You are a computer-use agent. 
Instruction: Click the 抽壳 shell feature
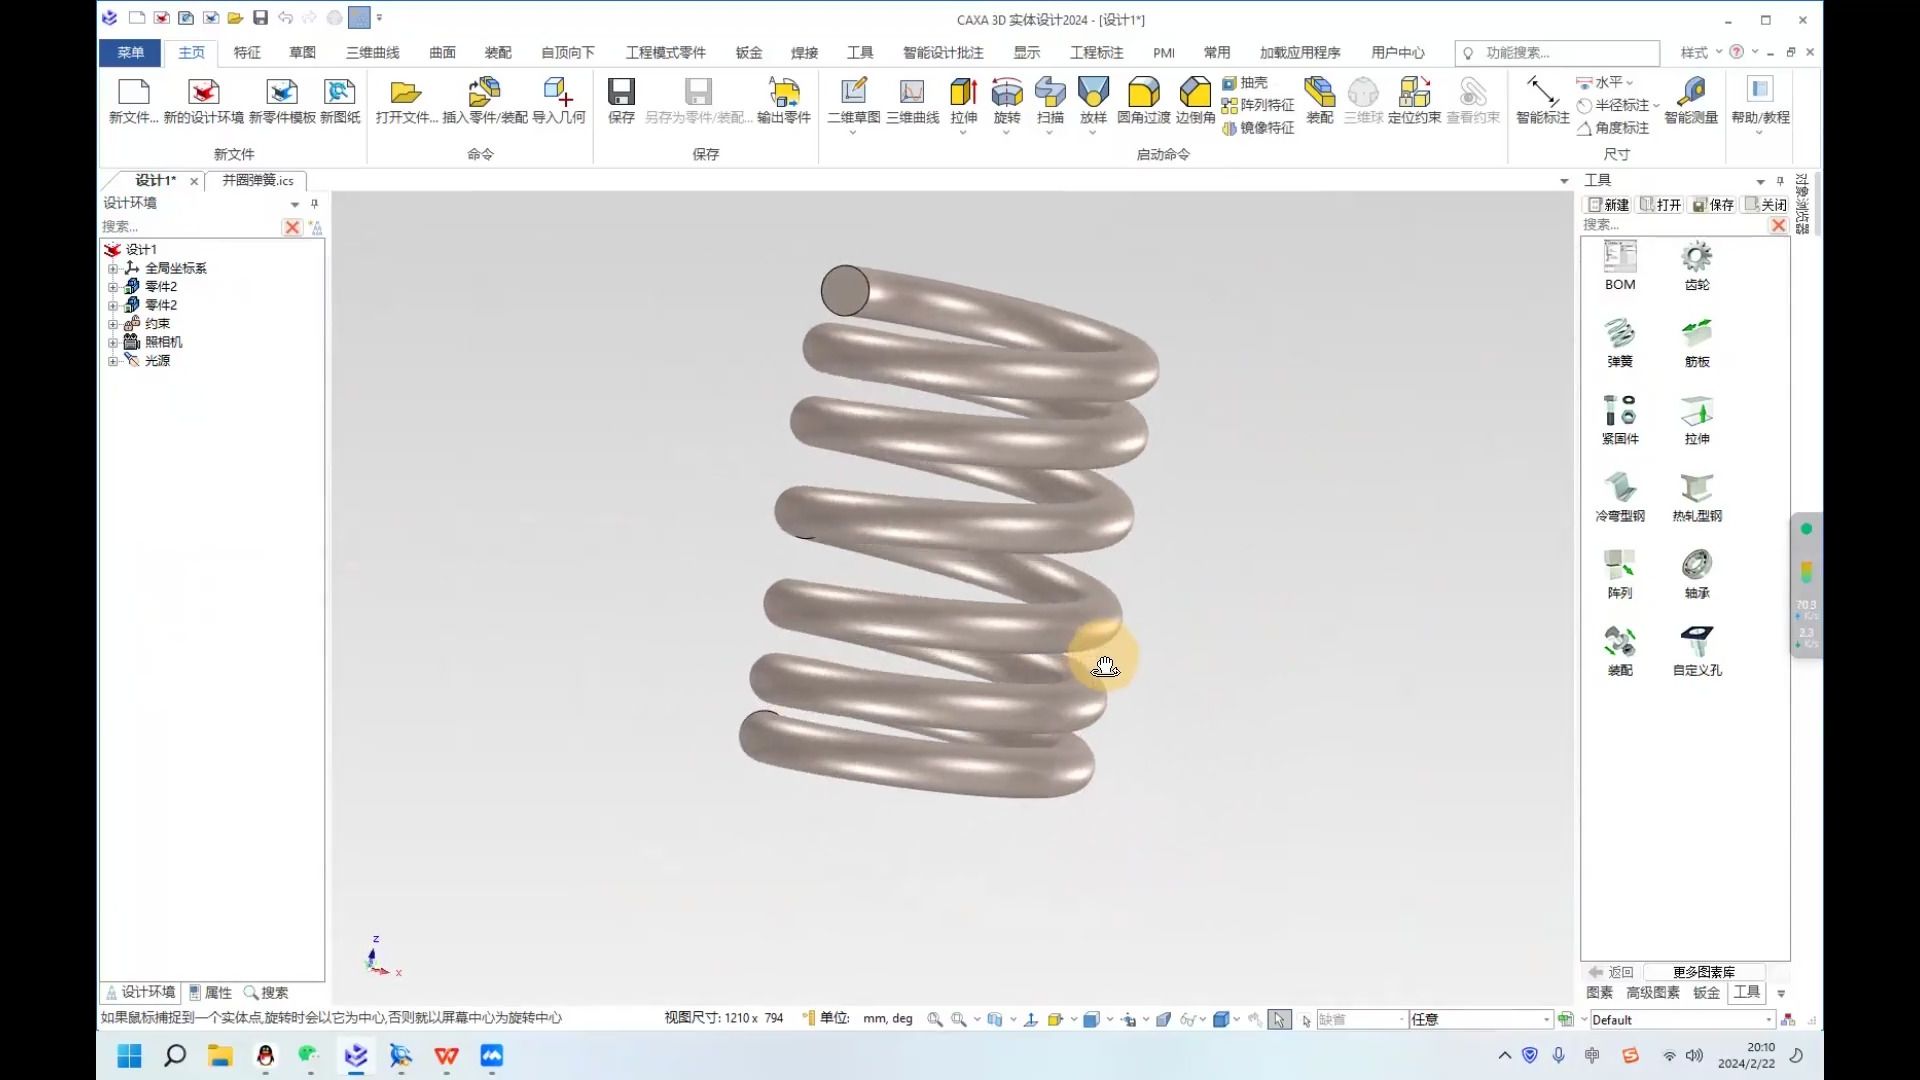[1245, 83]
